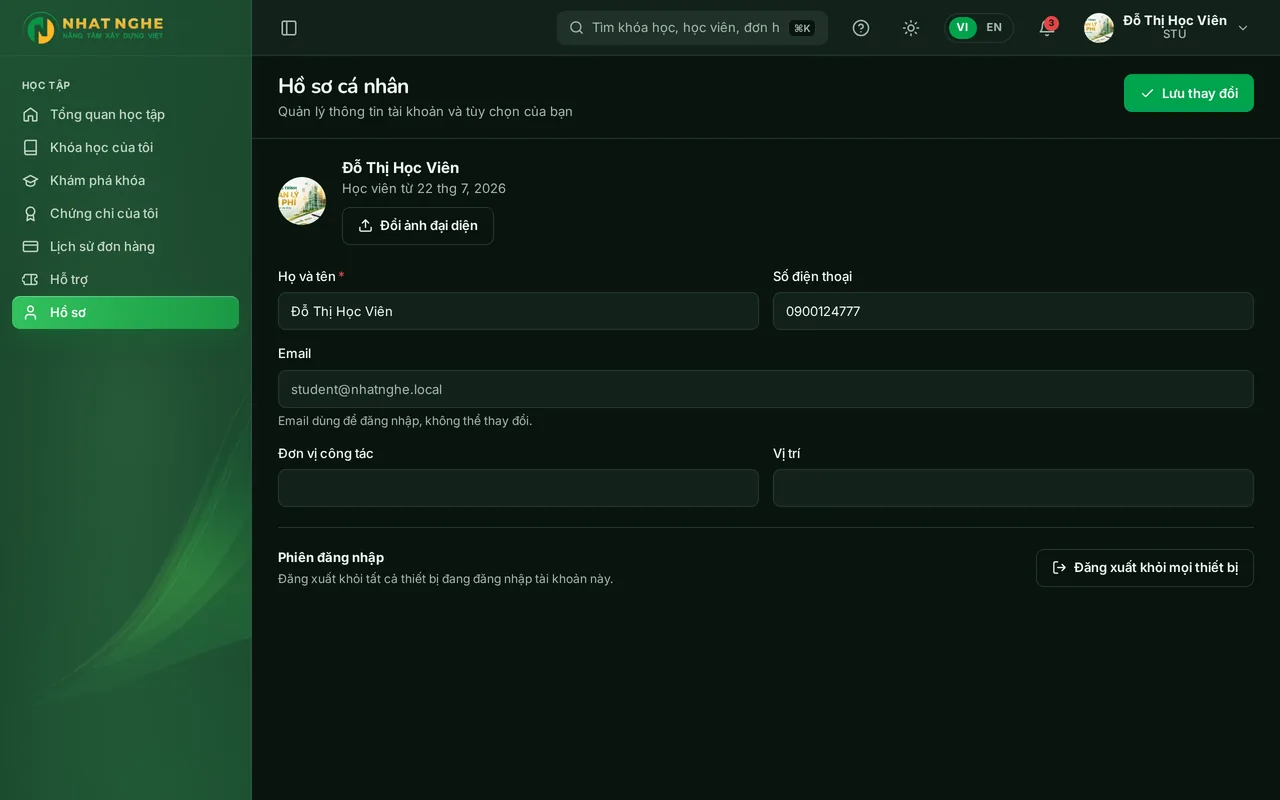The height and width of the screenshot is (800, 1280).
Task: Open Khám phá khóa page
Action: 126,180
